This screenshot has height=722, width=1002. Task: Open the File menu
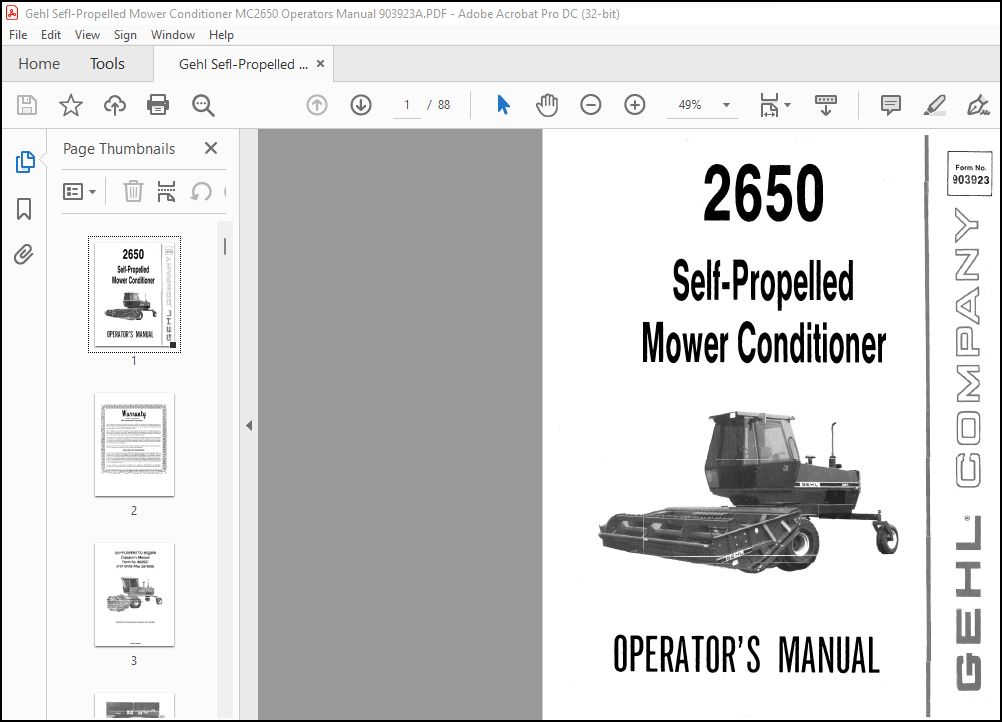(x=18, y=35)
